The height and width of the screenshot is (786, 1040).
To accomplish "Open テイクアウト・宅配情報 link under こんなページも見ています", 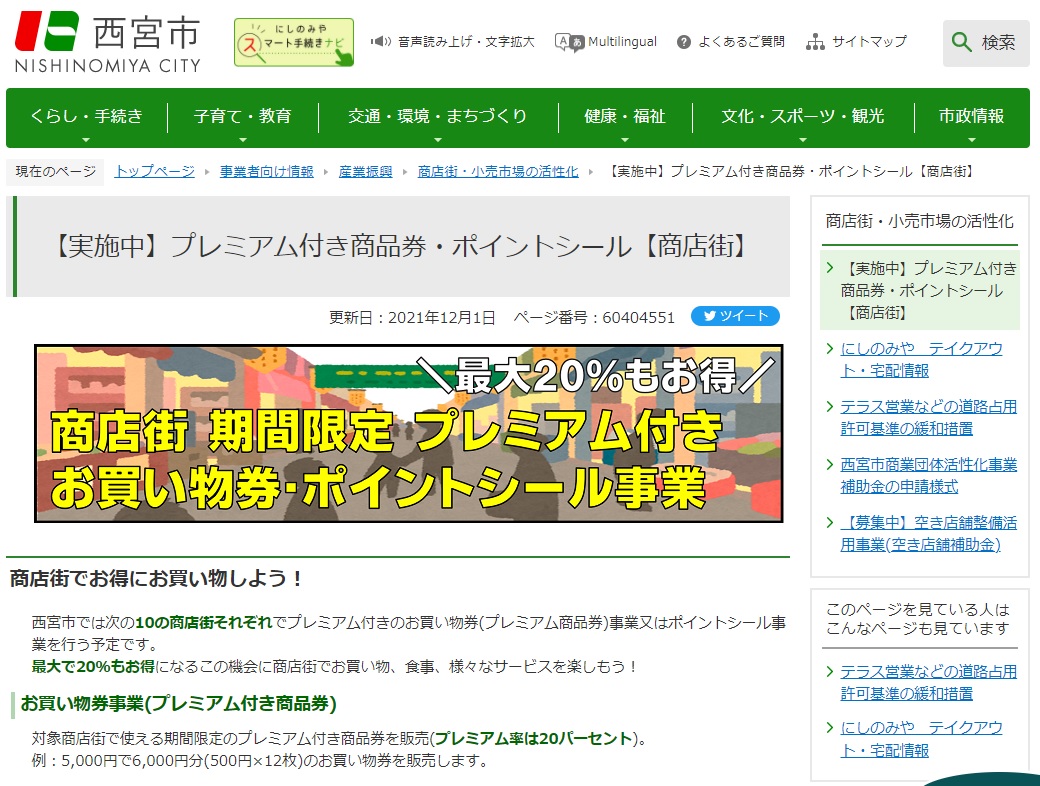I will coord(921,739).
